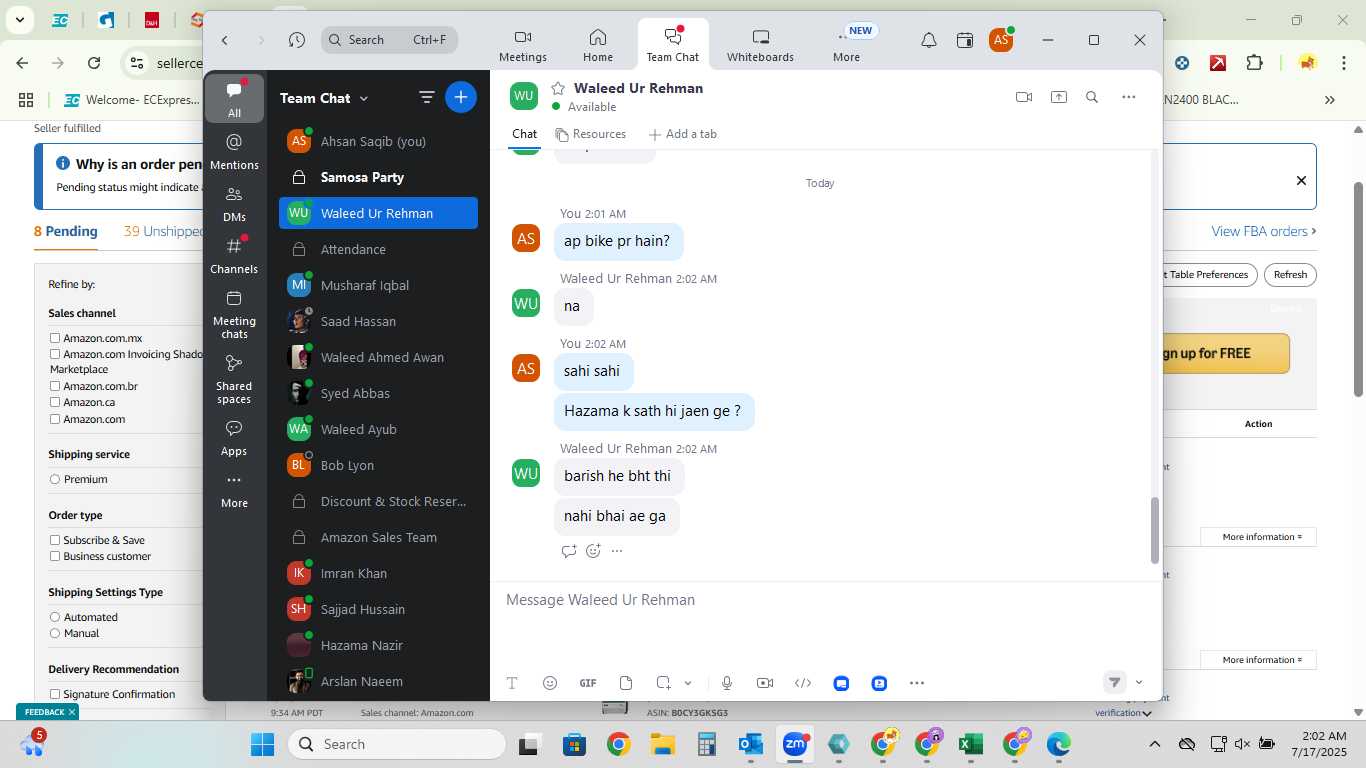This screenshot has width=1366, height=768.
Task: Open Zoom history clock icon
Action: (x=297, y=40)
